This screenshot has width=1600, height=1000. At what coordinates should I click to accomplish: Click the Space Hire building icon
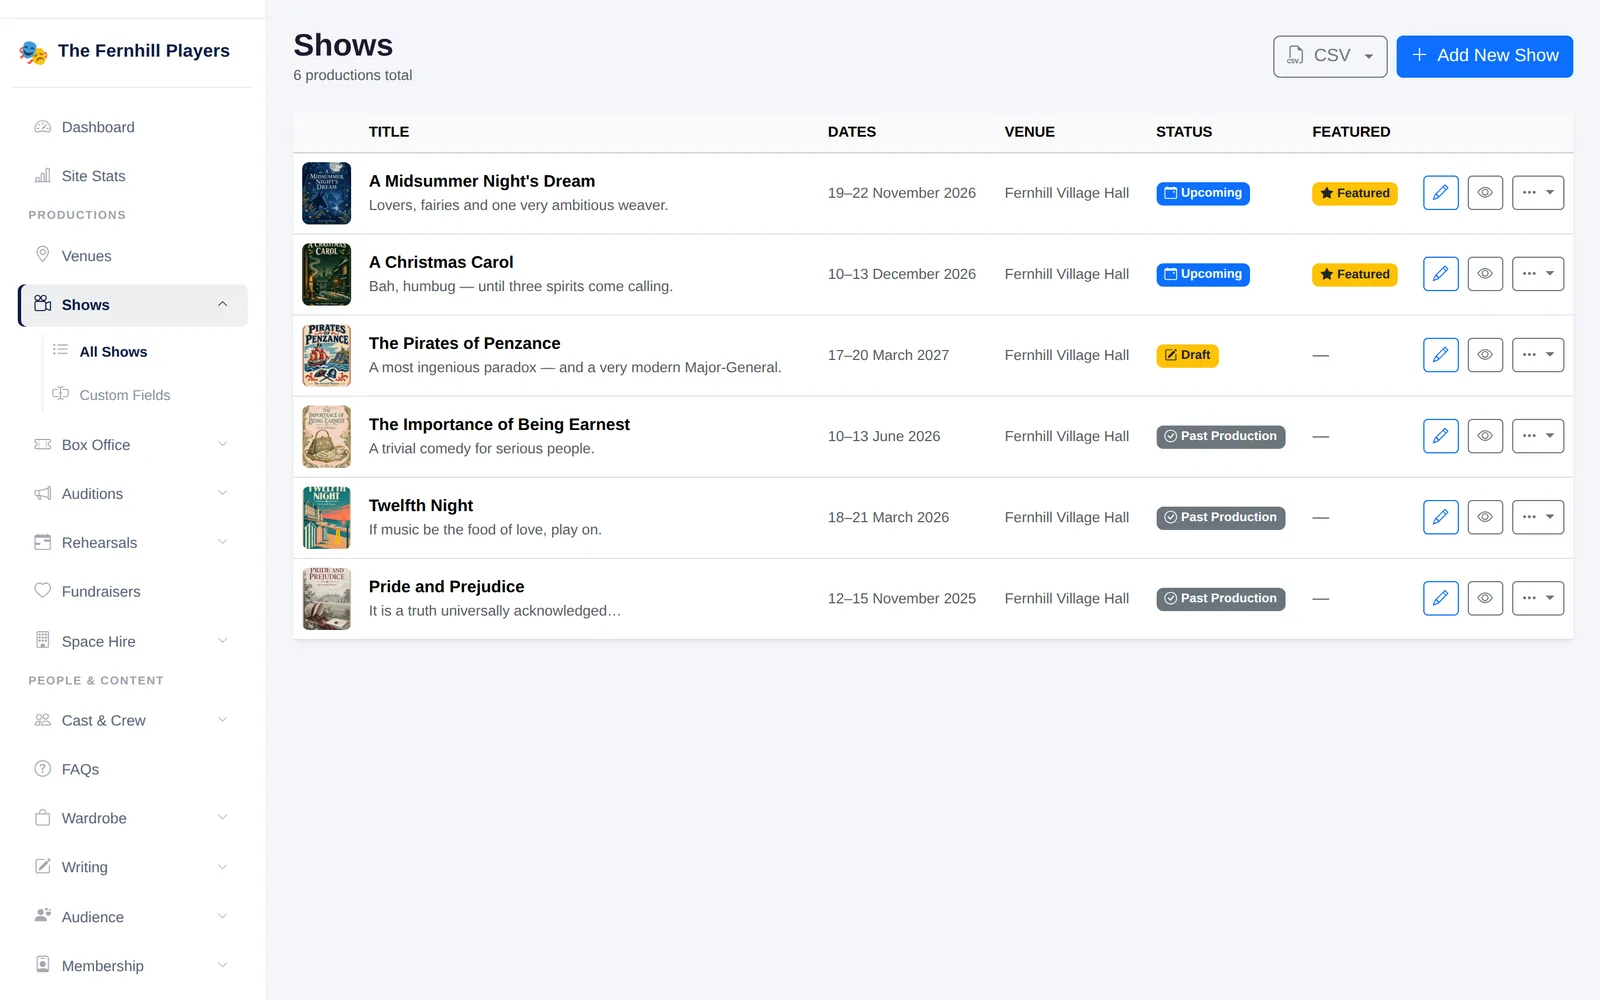43,640
